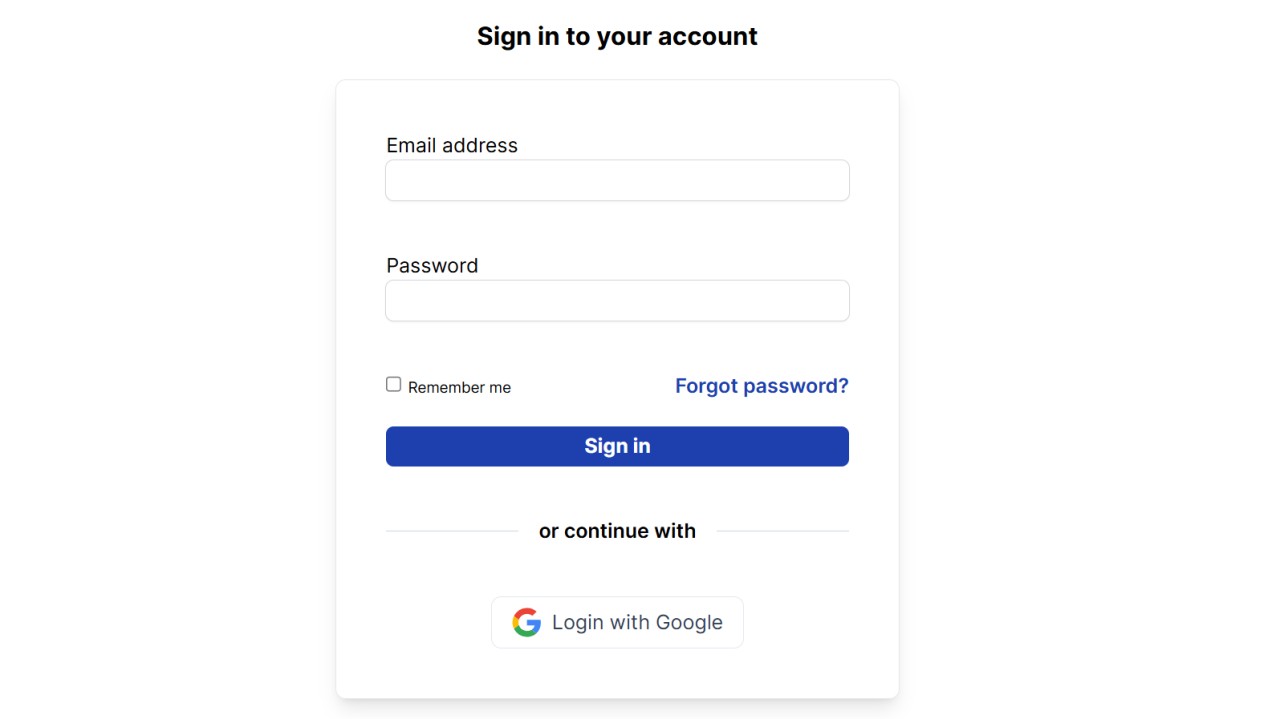
Task: Open the Forgot password? link
Action: click(761, 386)
